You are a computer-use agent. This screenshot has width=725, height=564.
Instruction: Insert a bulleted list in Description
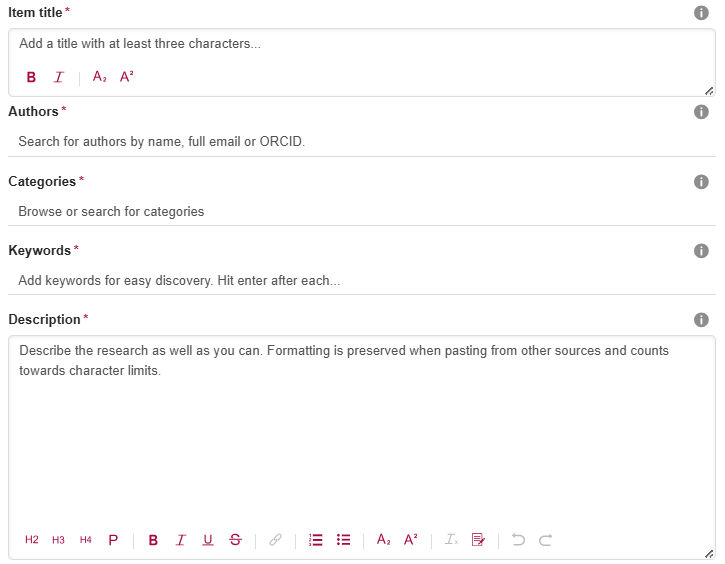point(344,540)
